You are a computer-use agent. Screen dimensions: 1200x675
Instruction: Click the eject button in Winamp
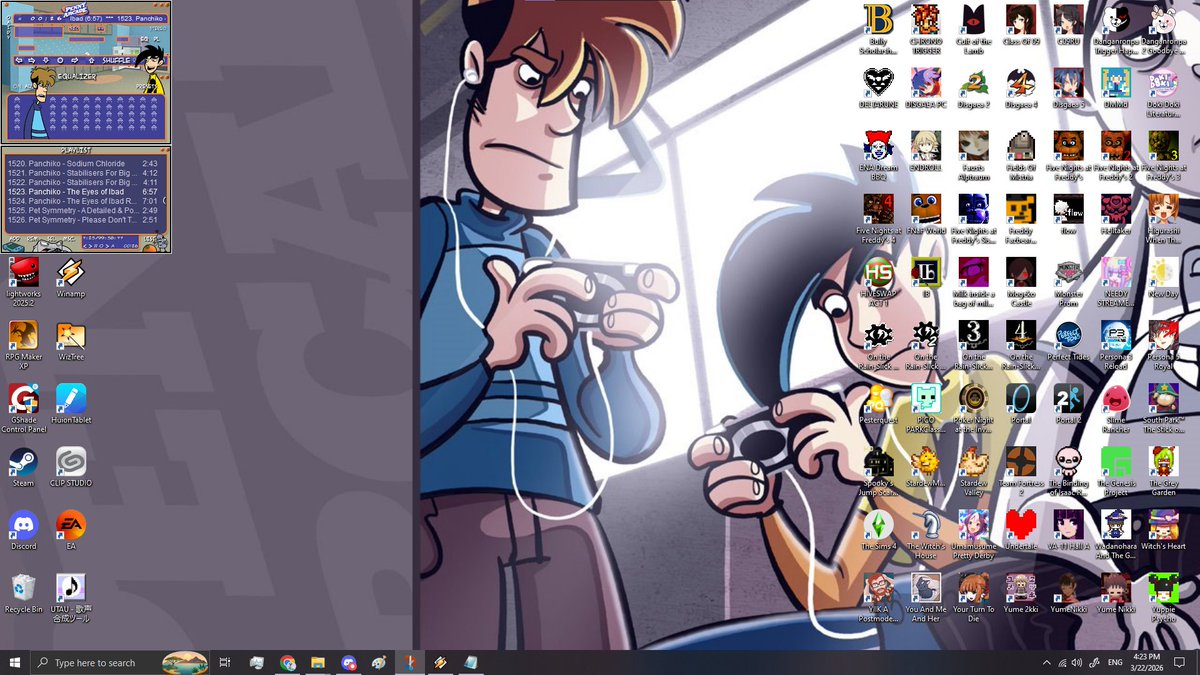pos(91,60)
